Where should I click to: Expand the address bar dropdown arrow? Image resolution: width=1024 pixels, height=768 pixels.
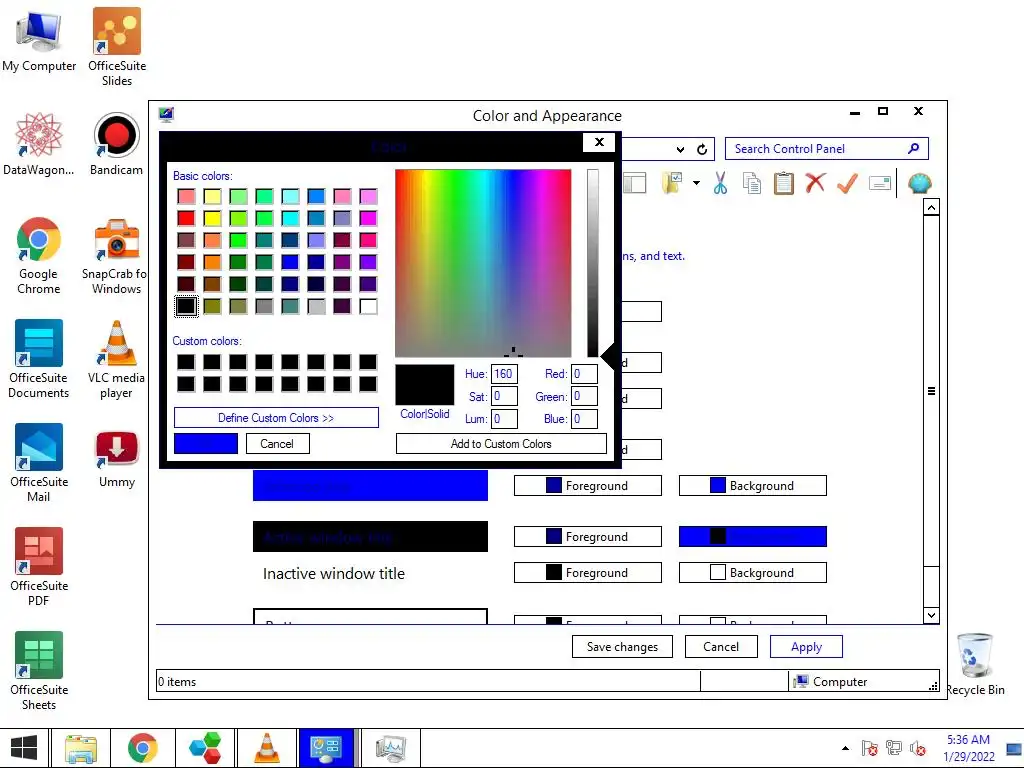point(680,150)
